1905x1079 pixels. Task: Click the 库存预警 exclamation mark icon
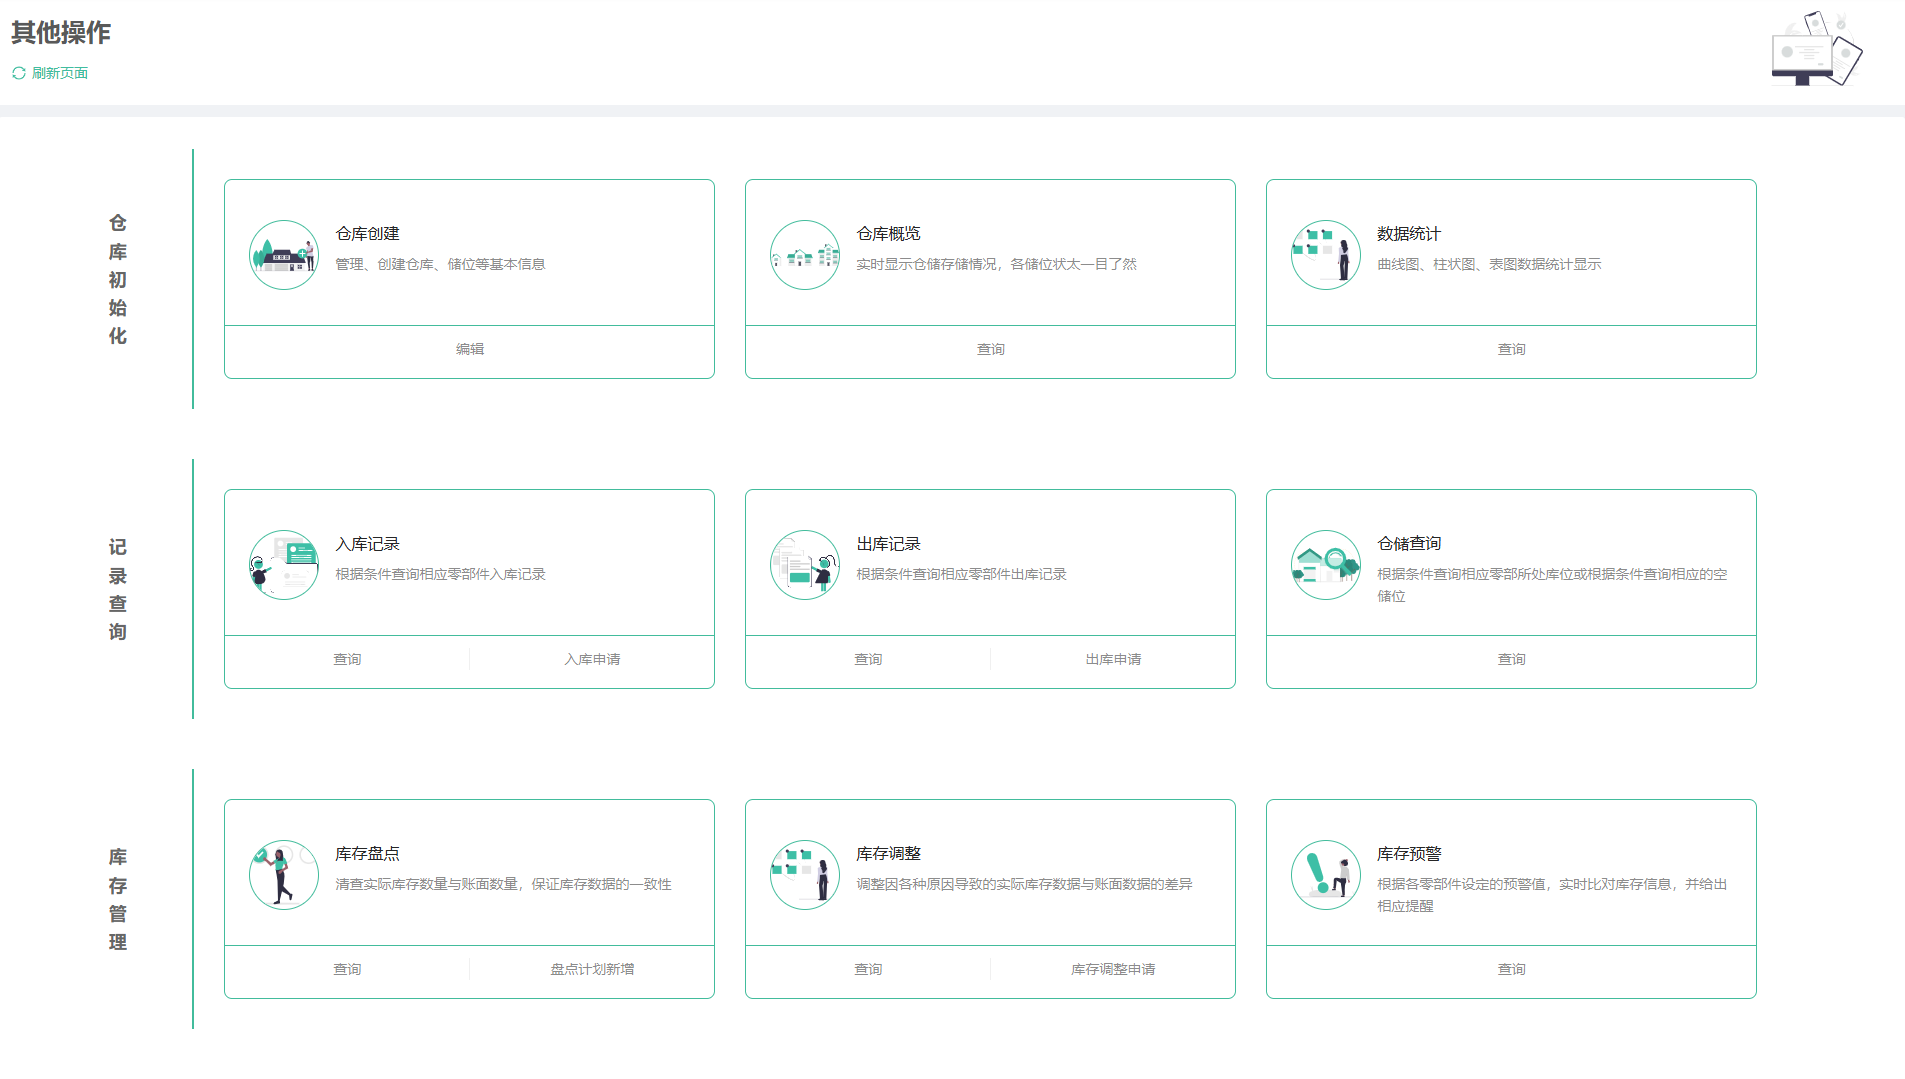point(1326,875)
